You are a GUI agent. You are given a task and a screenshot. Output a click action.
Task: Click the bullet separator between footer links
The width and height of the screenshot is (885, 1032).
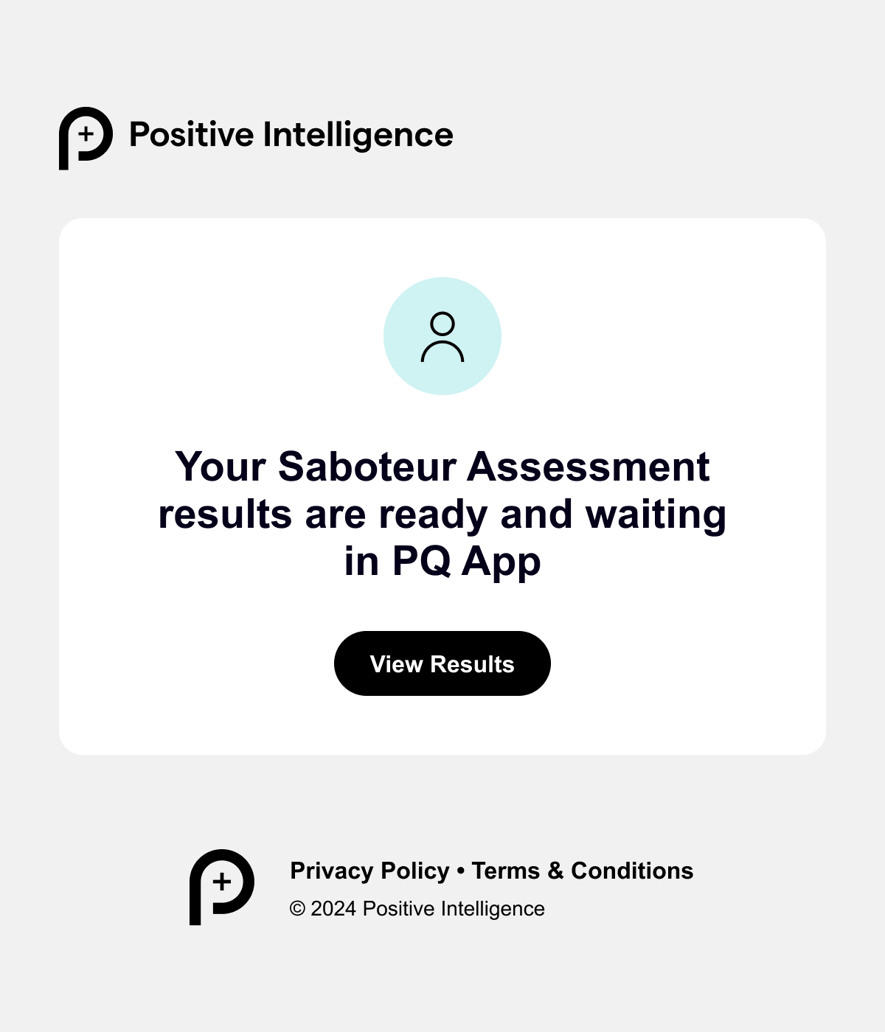[x=460, y=871]
